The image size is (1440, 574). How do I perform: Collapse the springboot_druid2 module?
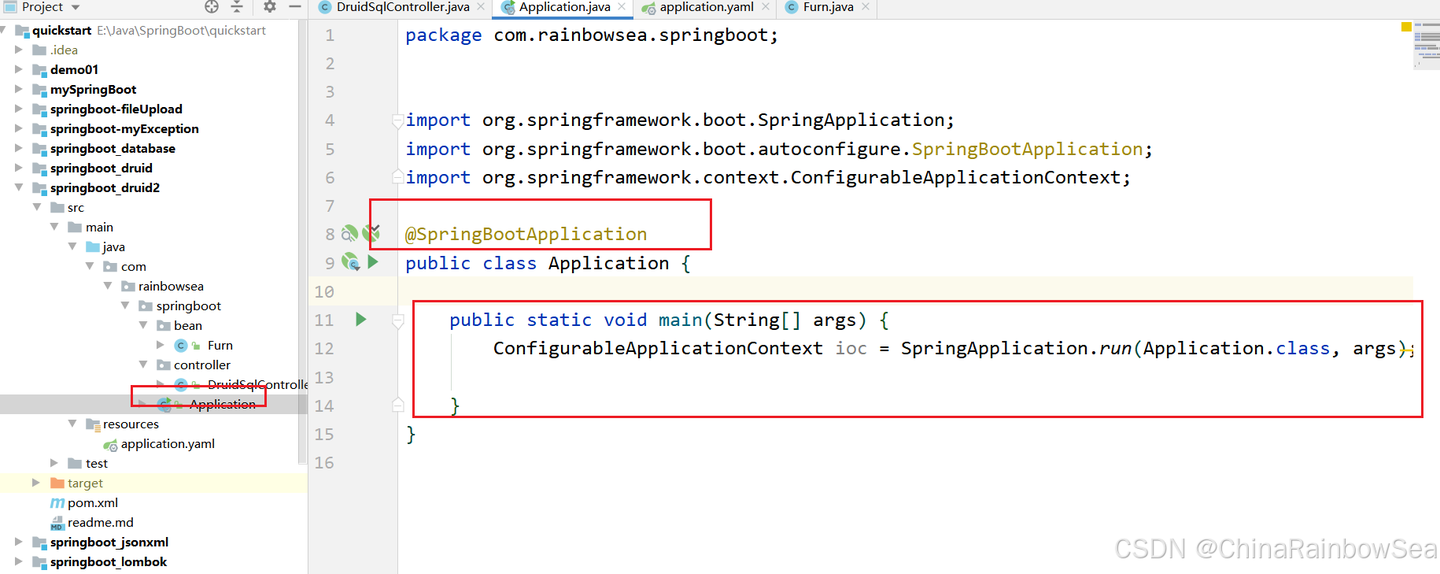tap(19, 188)
